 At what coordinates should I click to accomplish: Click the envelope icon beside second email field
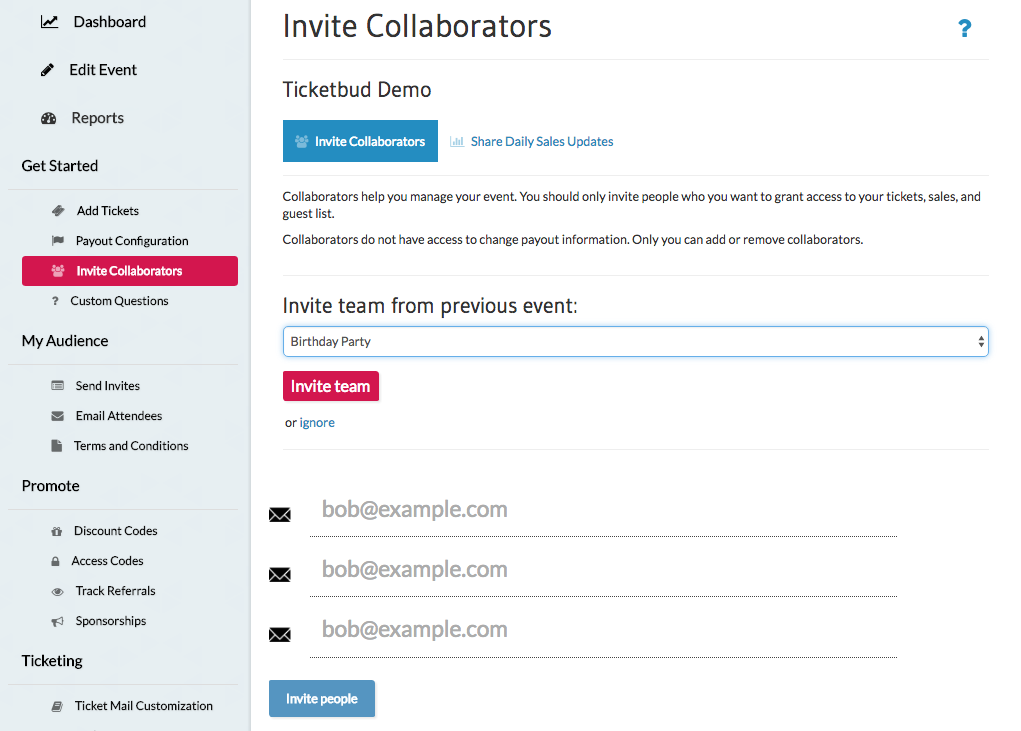click(x=279, y=574)
